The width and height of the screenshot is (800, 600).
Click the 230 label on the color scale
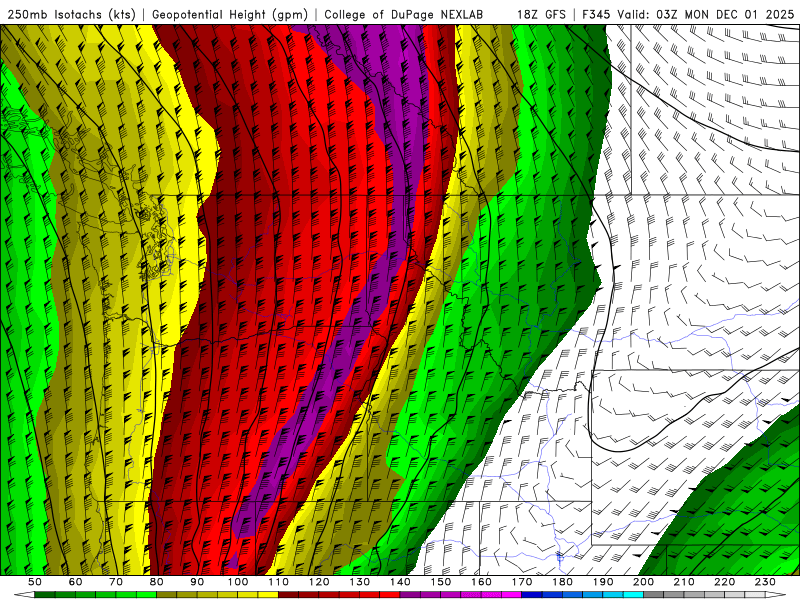point(765,582)
